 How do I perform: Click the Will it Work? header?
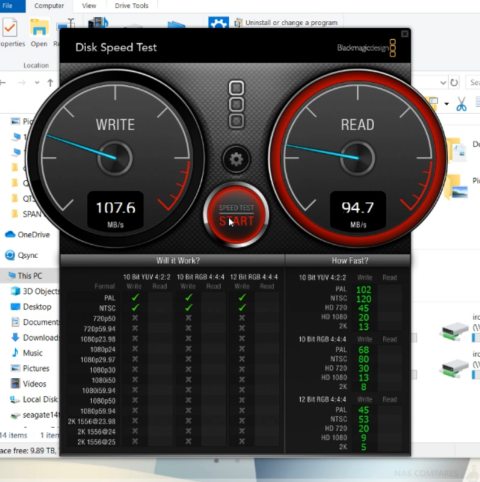pos(178,261)
